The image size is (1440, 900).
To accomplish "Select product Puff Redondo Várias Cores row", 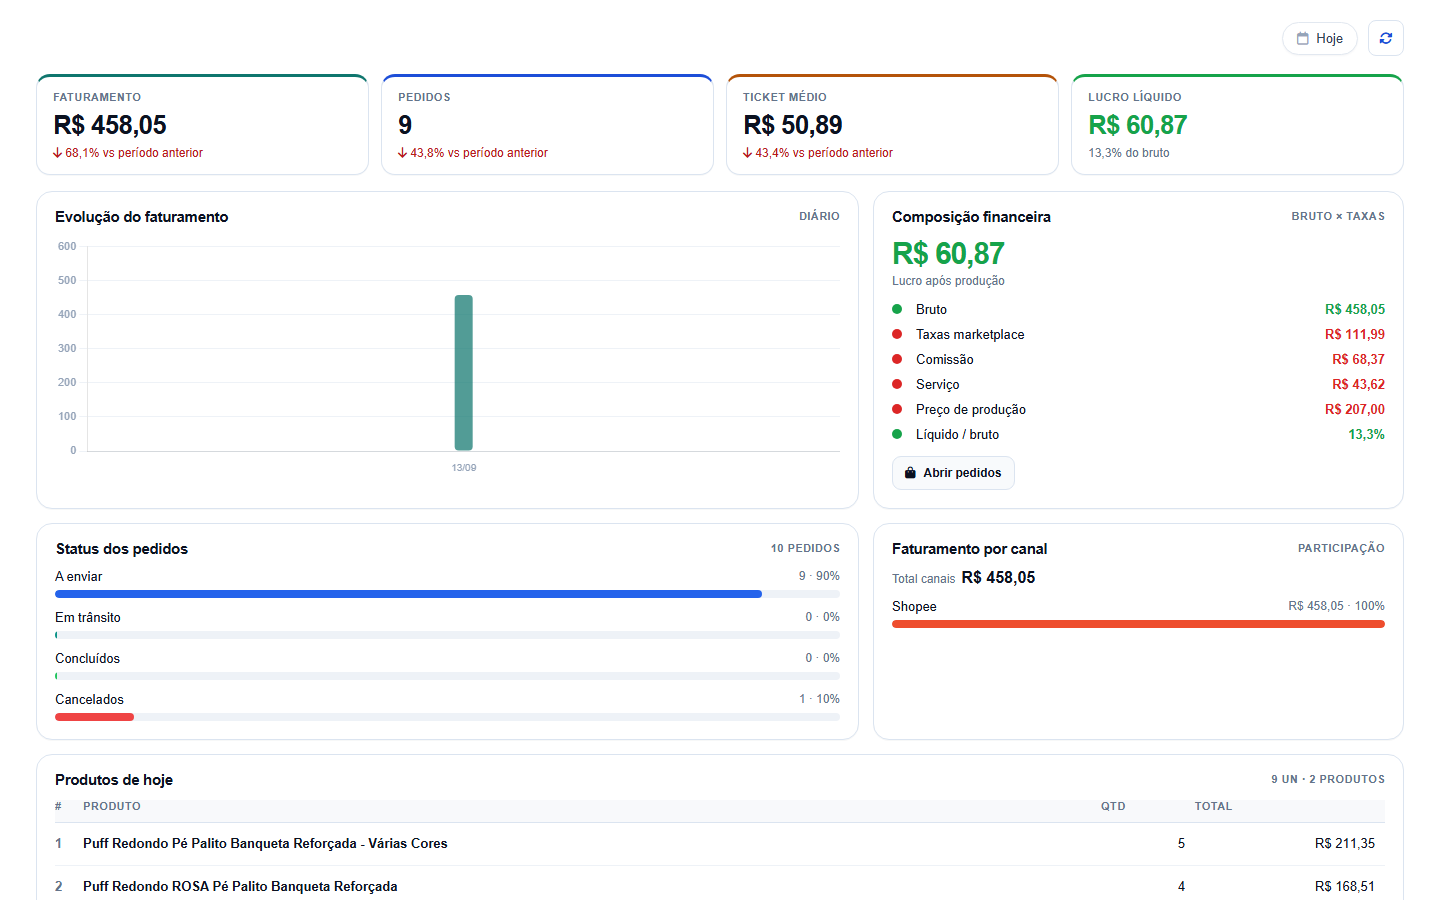I will pyautogui.click(x=720, y=844).
